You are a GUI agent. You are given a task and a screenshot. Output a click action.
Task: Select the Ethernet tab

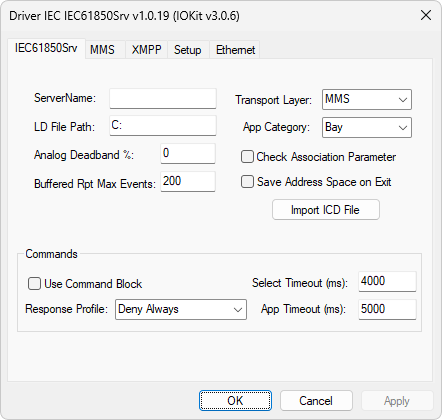[x=235, y=50]
